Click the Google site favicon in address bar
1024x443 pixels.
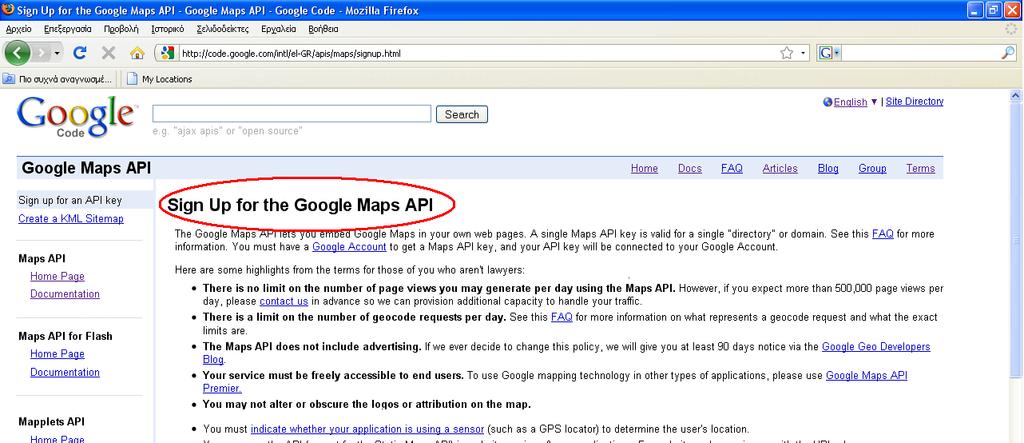pos(168,53)
